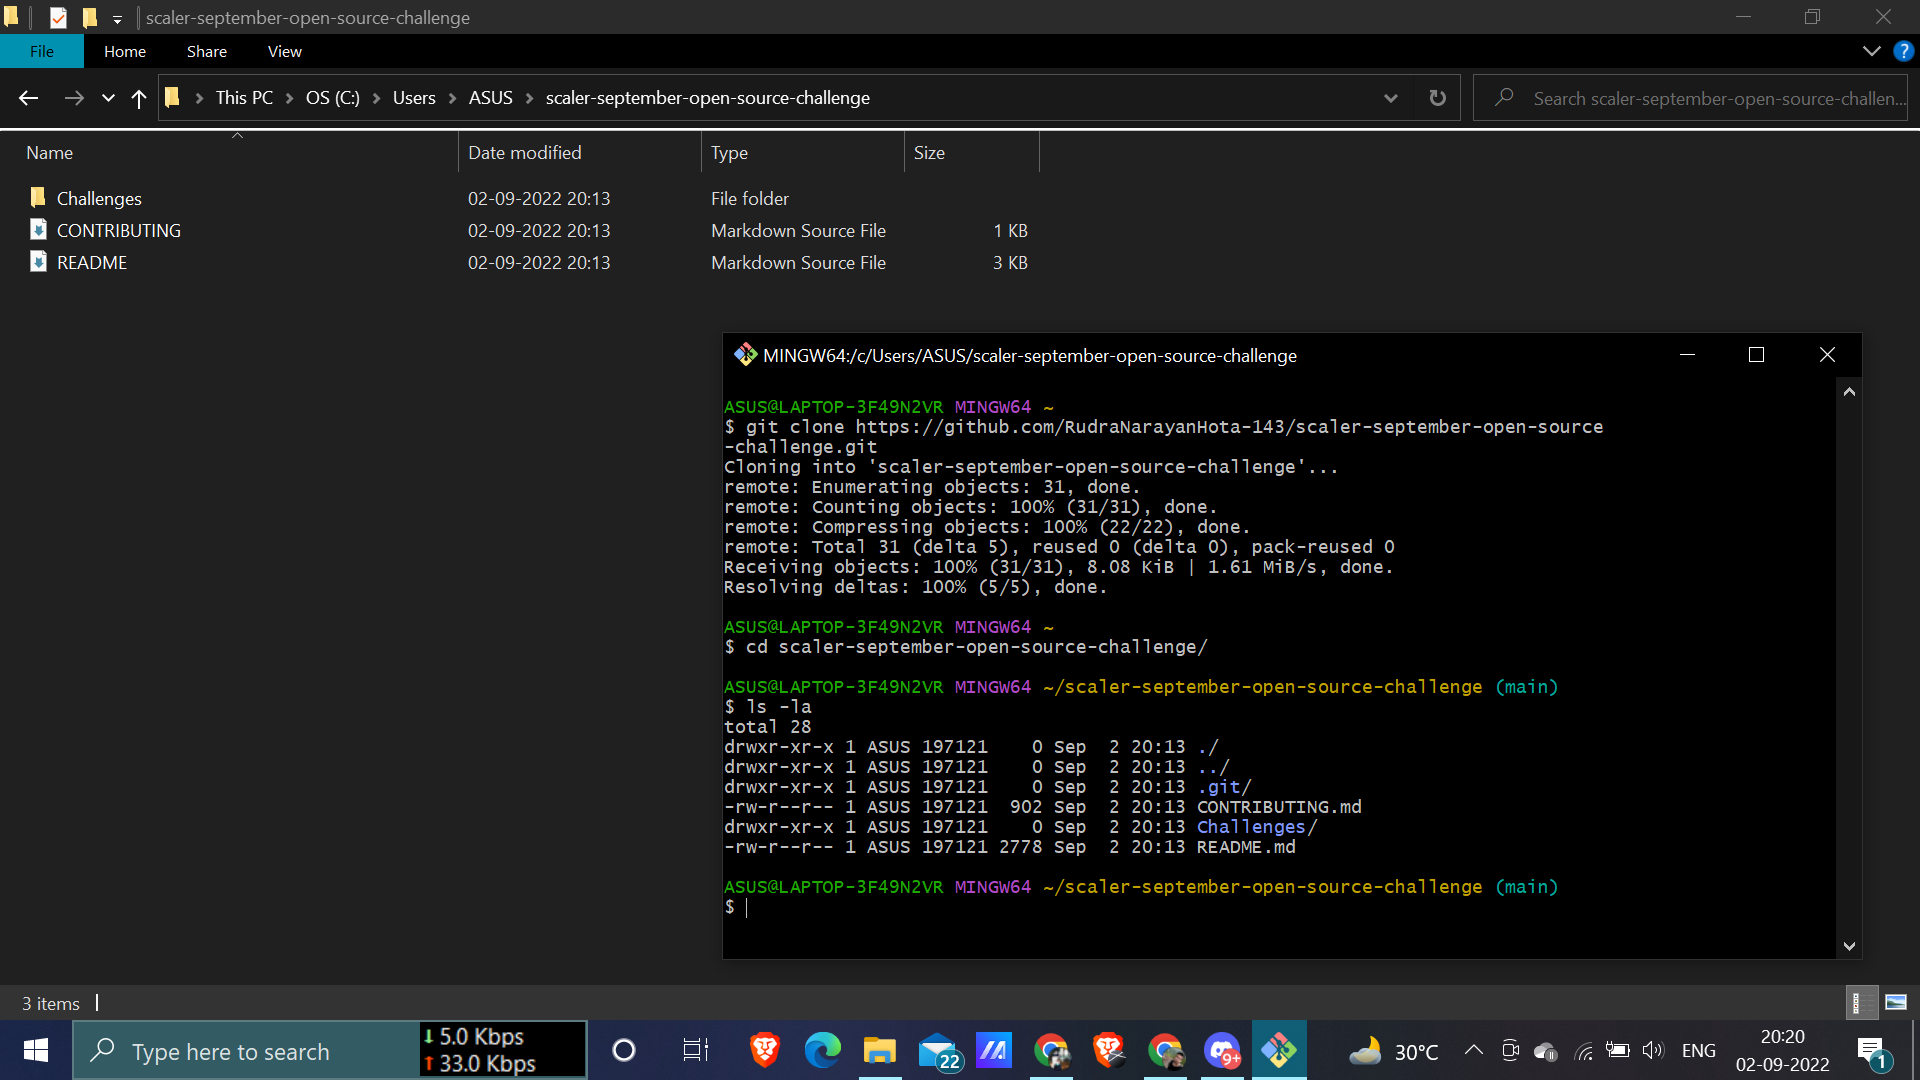Click inside the folder search box
1920x1080 pixels.
coord(1700,97)
